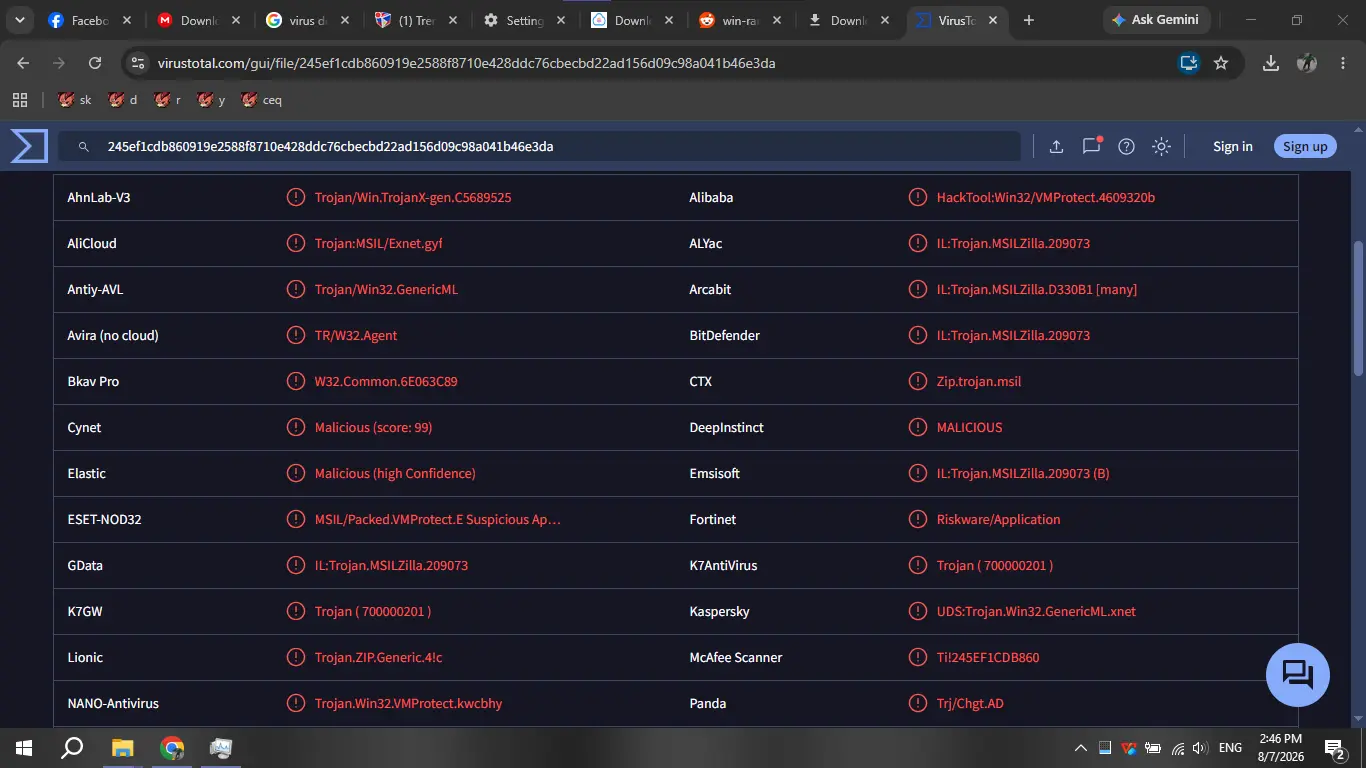Open Chrome downloads icon in toolbar

[x=1271, y=63]
